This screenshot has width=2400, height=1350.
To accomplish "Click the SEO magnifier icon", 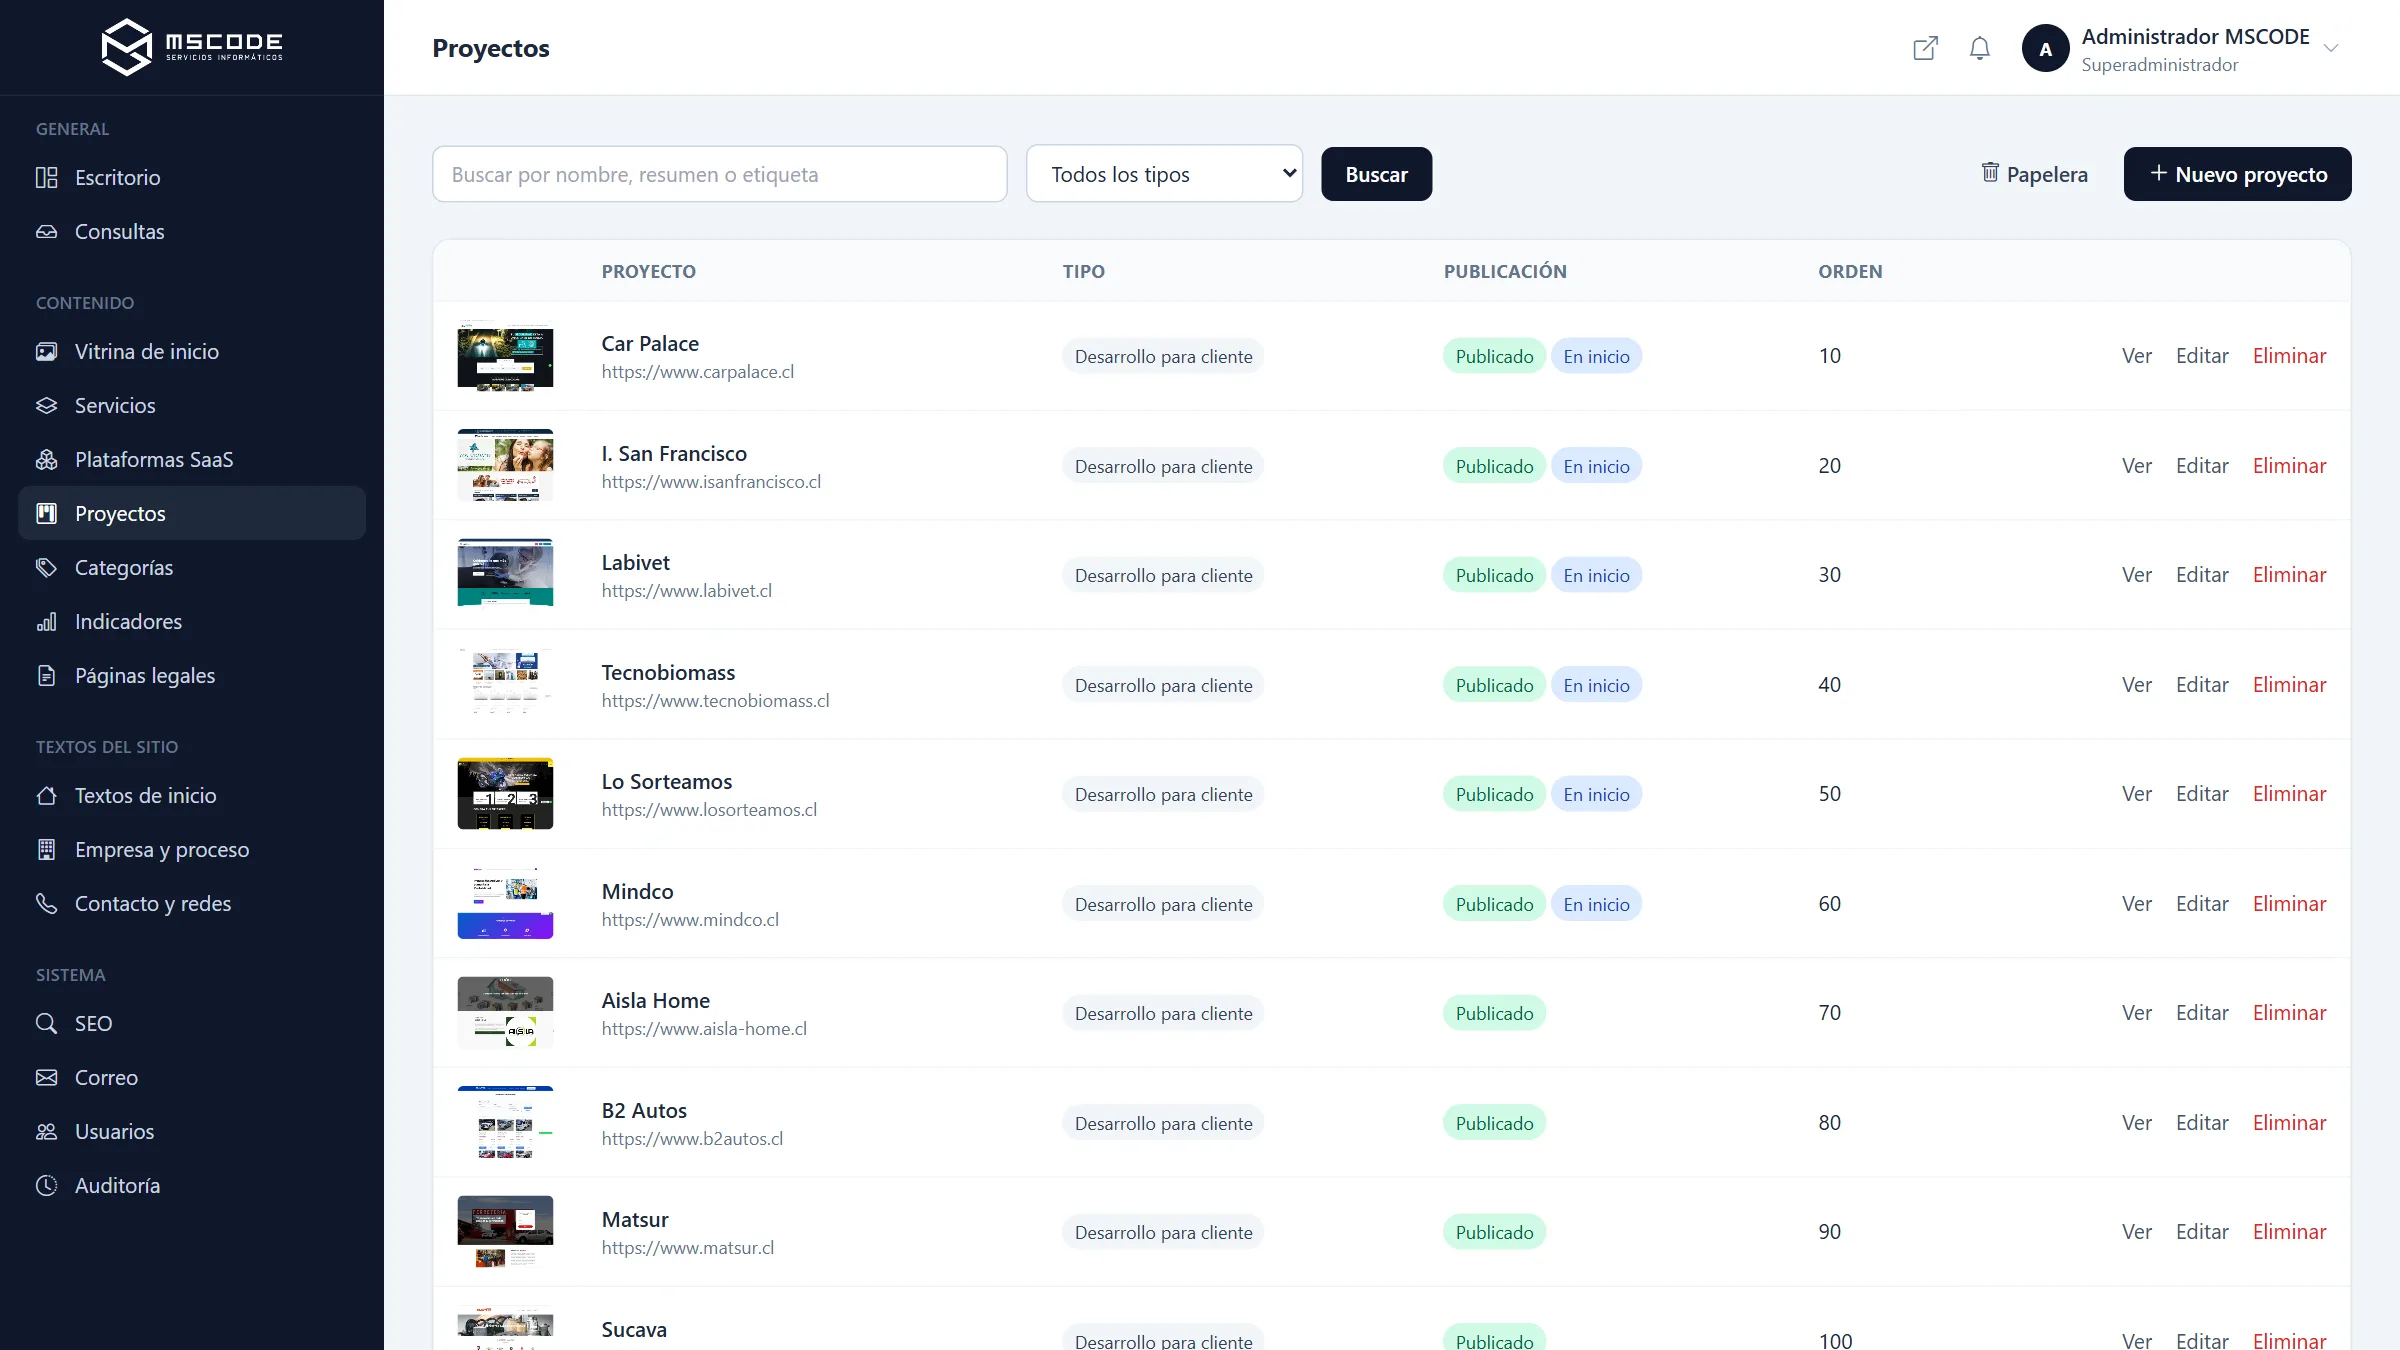I will [x=47, y=1023].
